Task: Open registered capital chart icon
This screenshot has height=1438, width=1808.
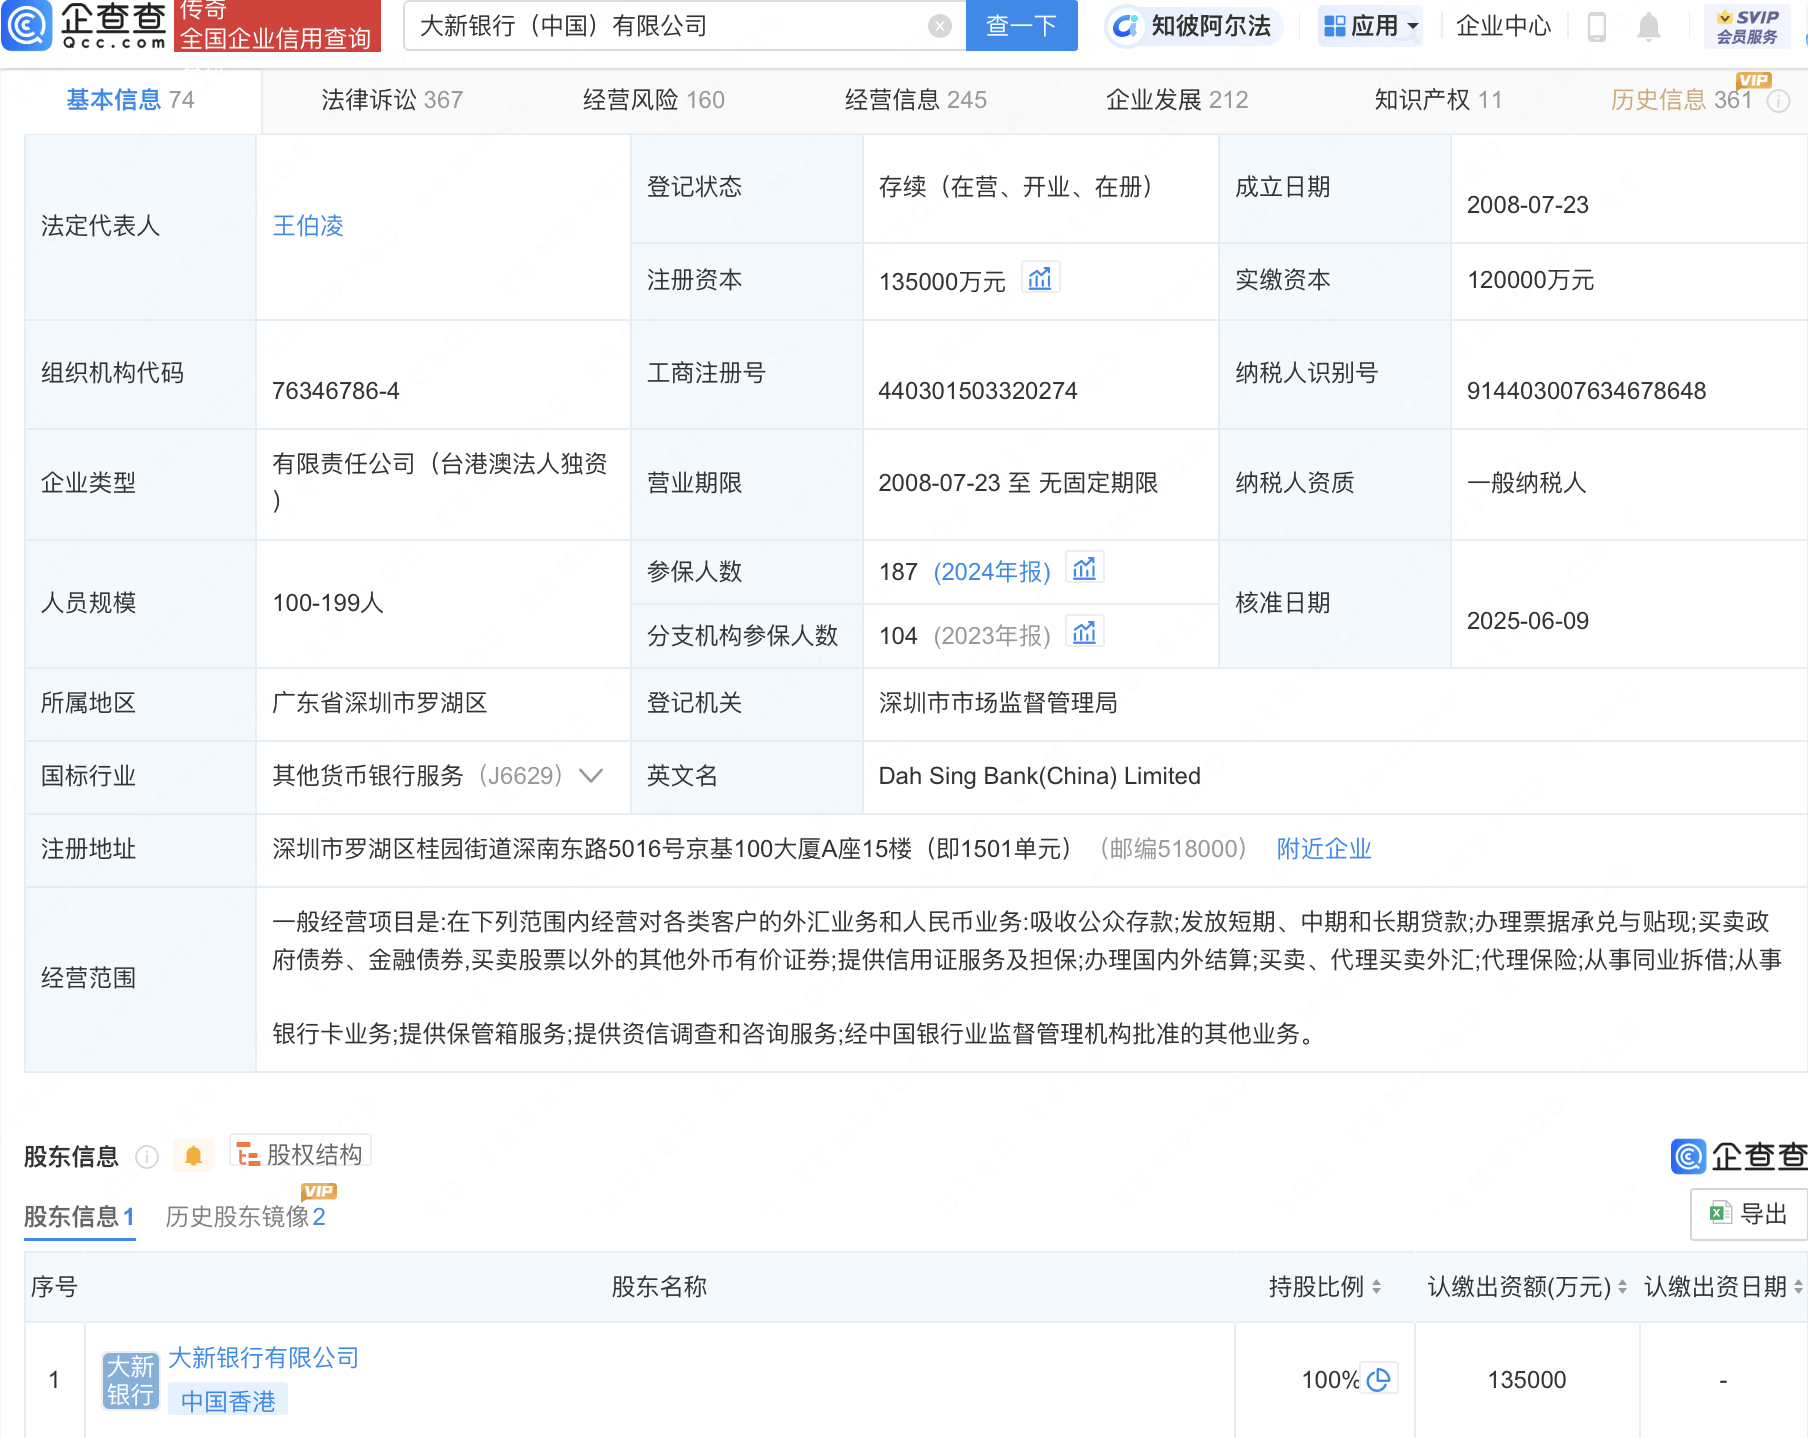Action: click(1040, 279)
